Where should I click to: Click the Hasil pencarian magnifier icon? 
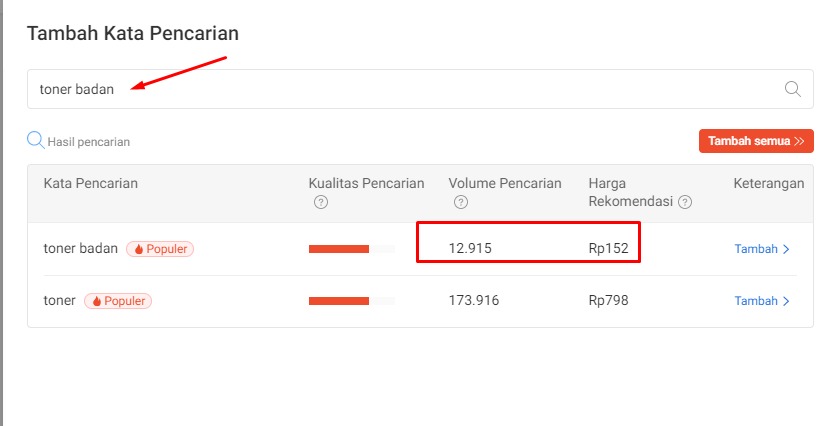pyautogui.click(x=36, y=140)
